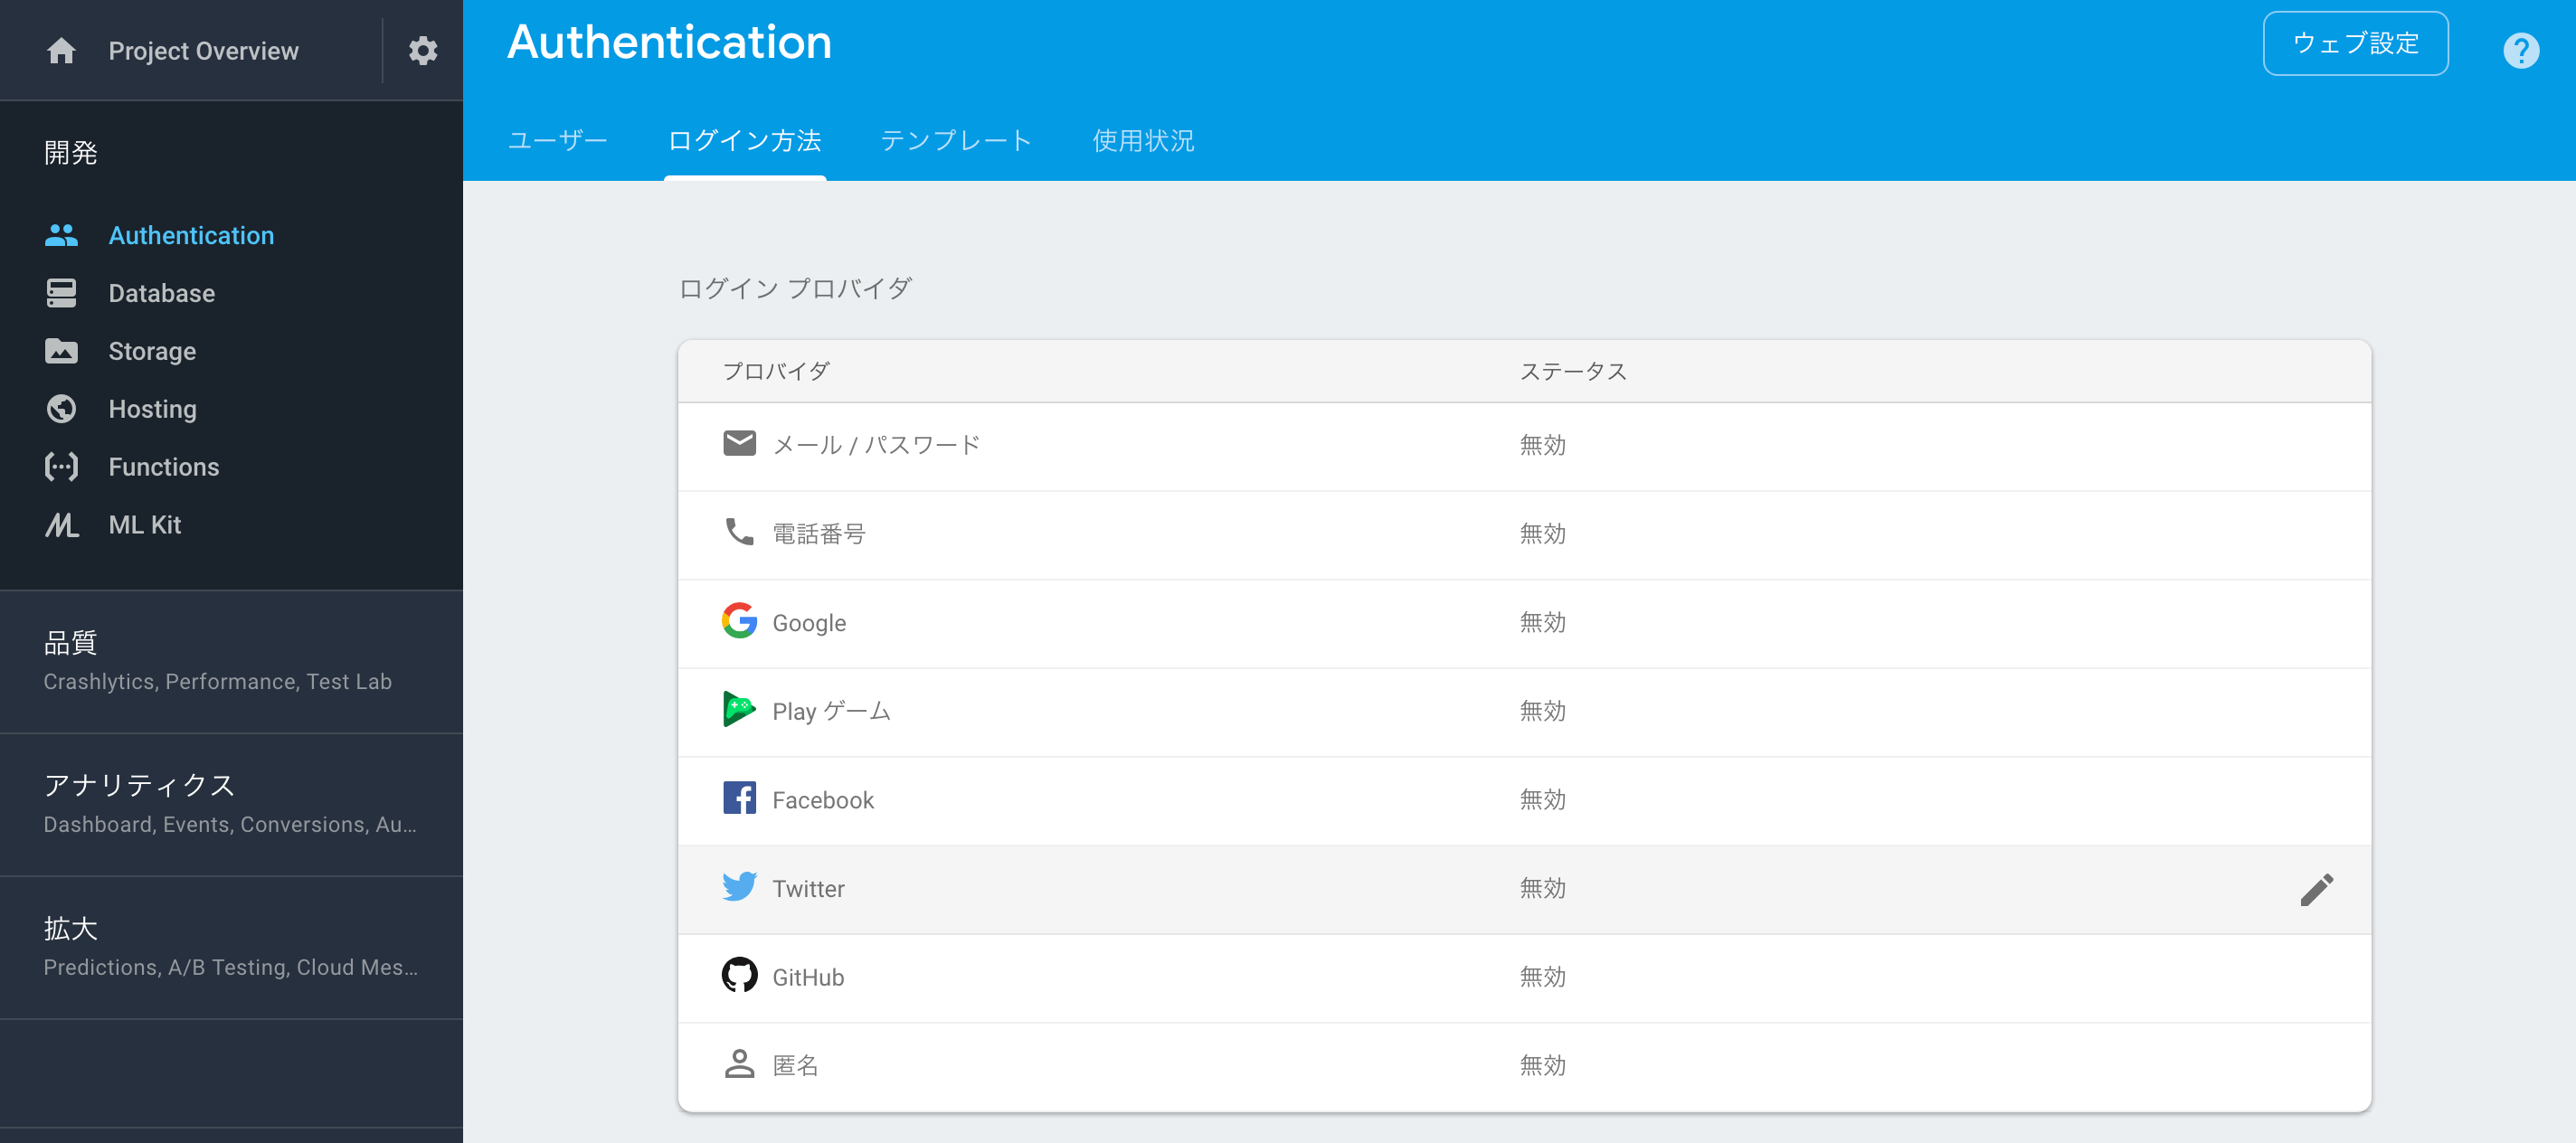Select the メール / パスワード provider row
The image size is (2576, 1143).
click(x=1524, y=446)
